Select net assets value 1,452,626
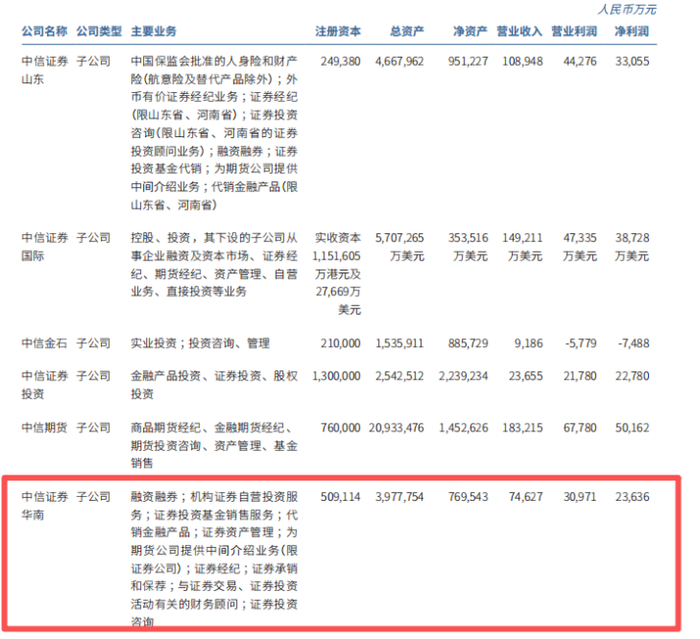700x639 pixels. [463, 428]
